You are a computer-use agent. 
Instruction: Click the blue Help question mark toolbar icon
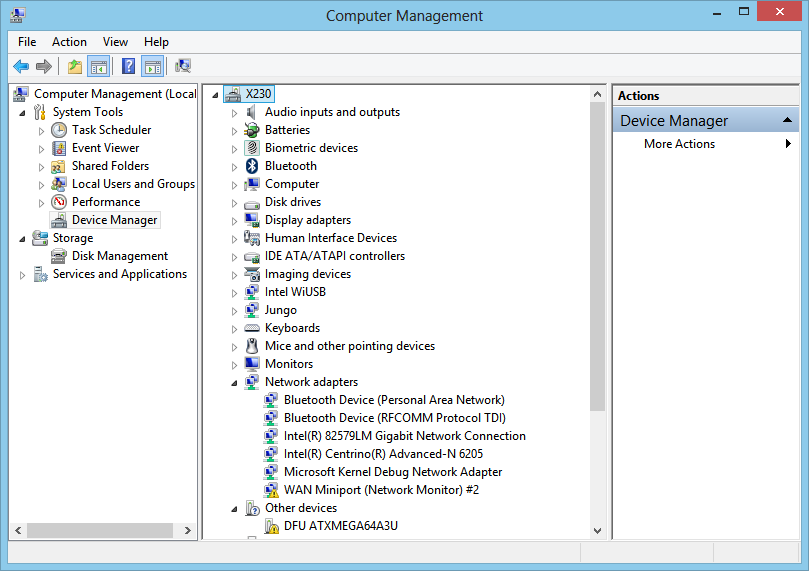[x=128, y=66]
